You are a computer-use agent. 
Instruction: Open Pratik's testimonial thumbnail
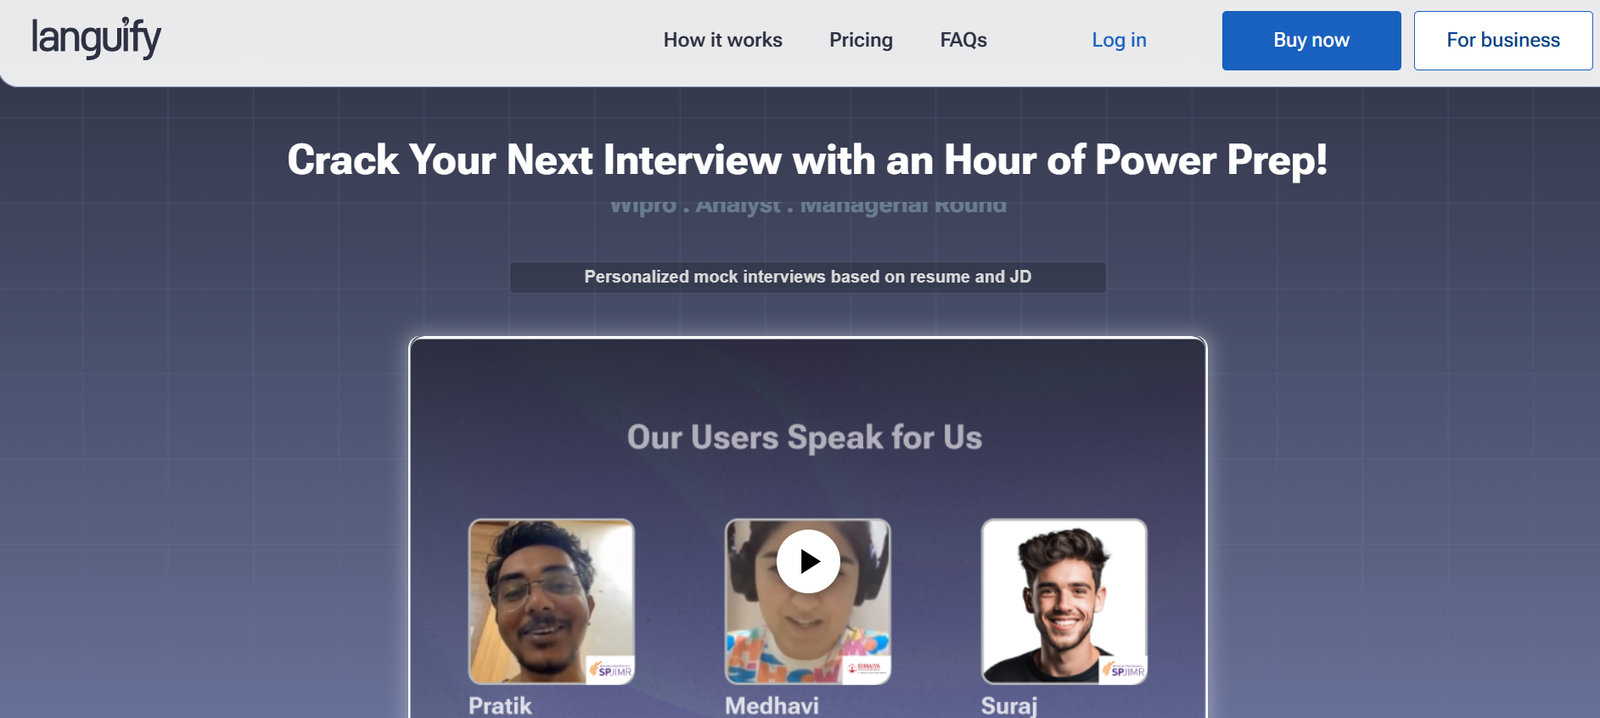(551, 601)
